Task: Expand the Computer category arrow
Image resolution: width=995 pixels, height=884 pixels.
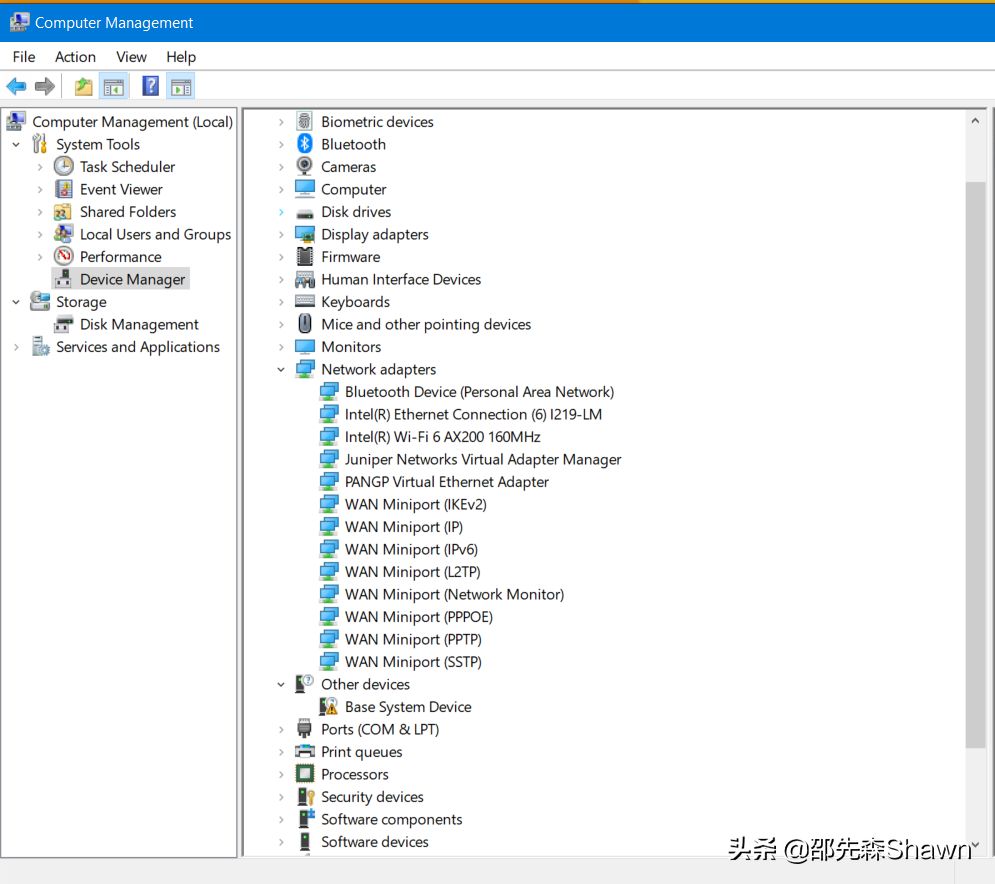Action: (x=280, y=189)
